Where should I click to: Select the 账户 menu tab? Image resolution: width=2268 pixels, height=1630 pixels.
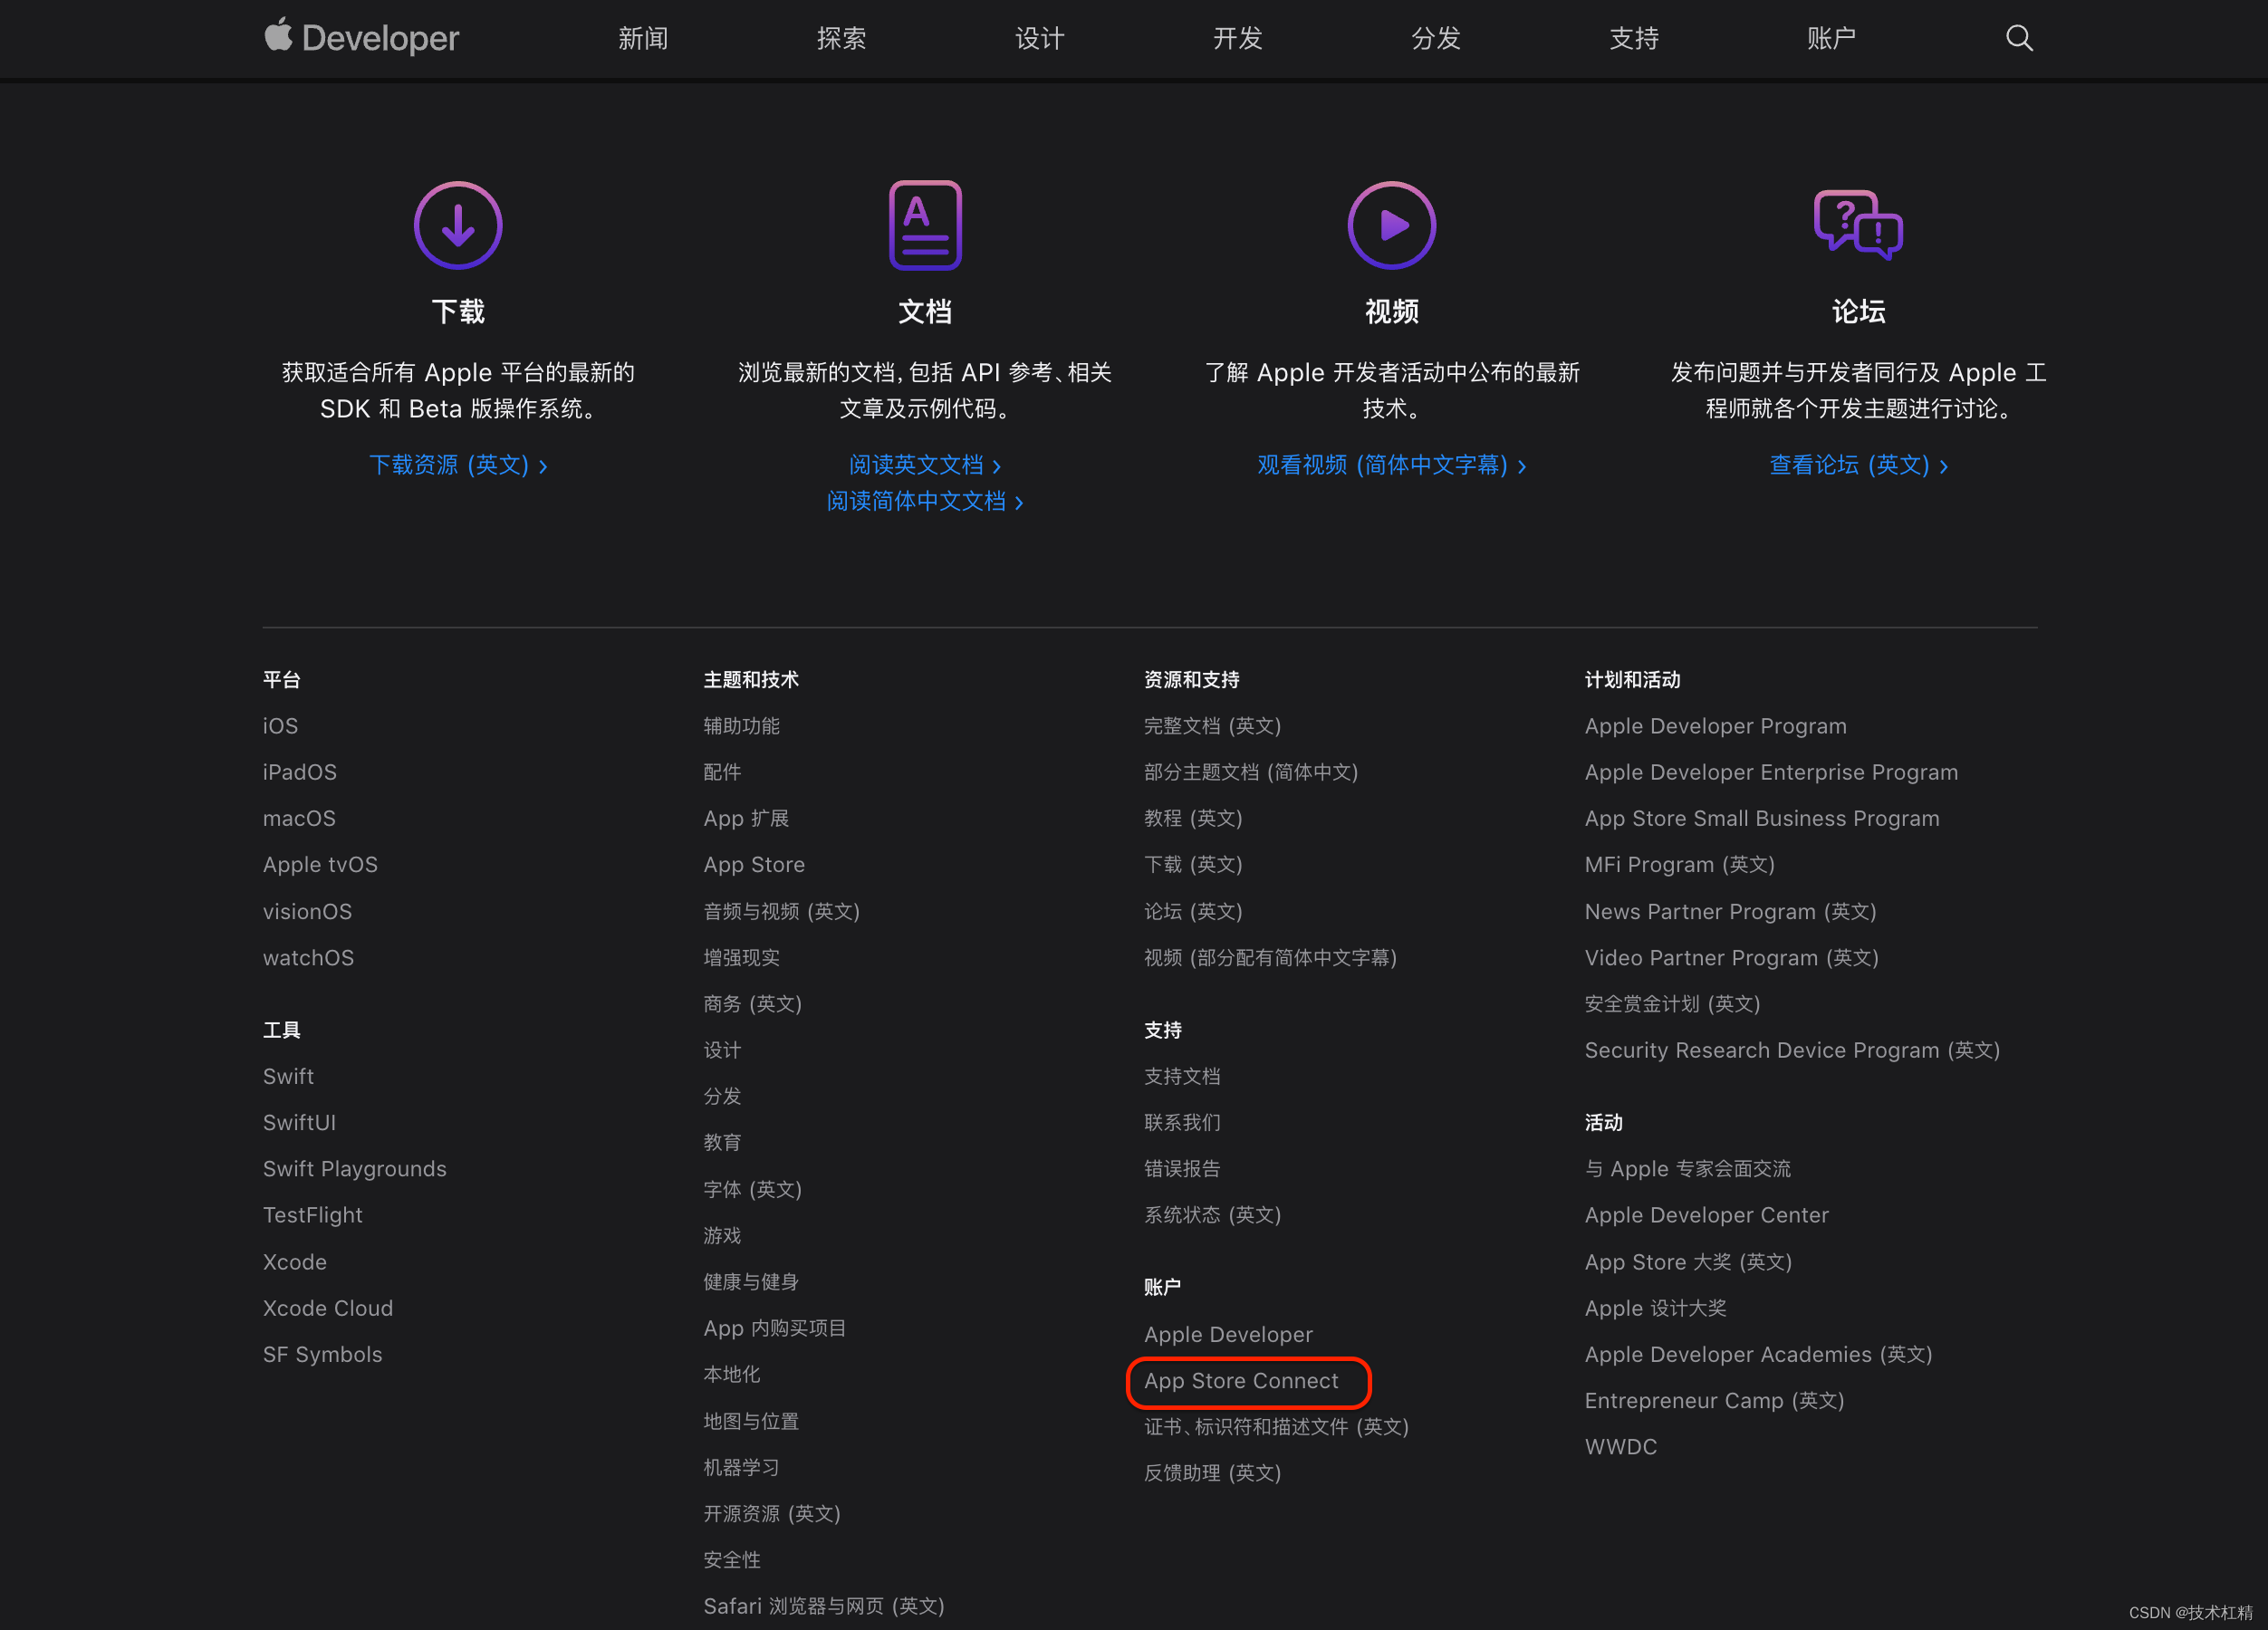click(x=1831, y=39)
